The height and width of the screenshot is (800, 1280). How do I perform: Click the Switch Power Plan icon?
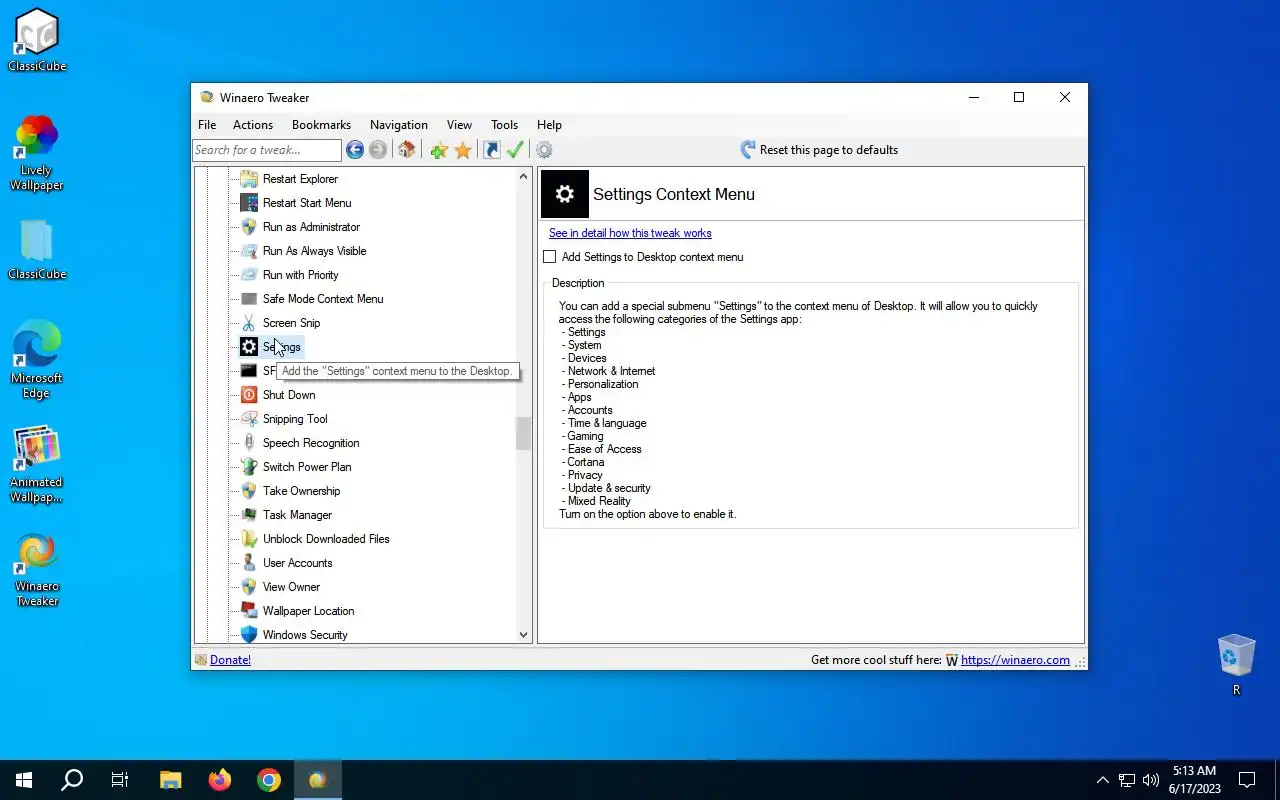pyautogui.click(x=249, y=467)
